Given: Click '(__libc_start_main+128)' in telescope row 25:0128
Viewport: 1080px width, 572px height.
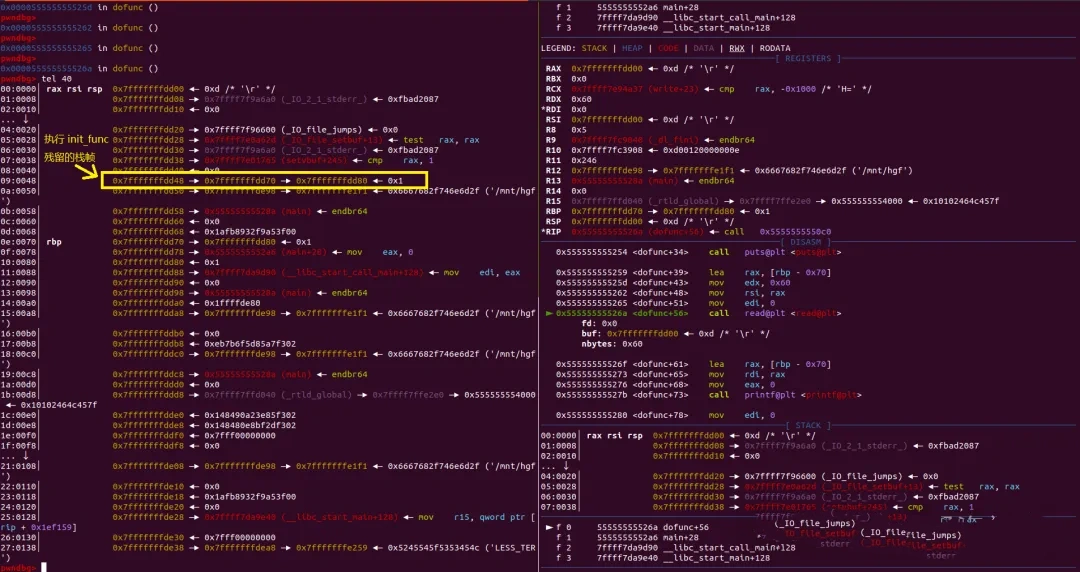Looking at the screenshot, I should click(x=339, y=517).
